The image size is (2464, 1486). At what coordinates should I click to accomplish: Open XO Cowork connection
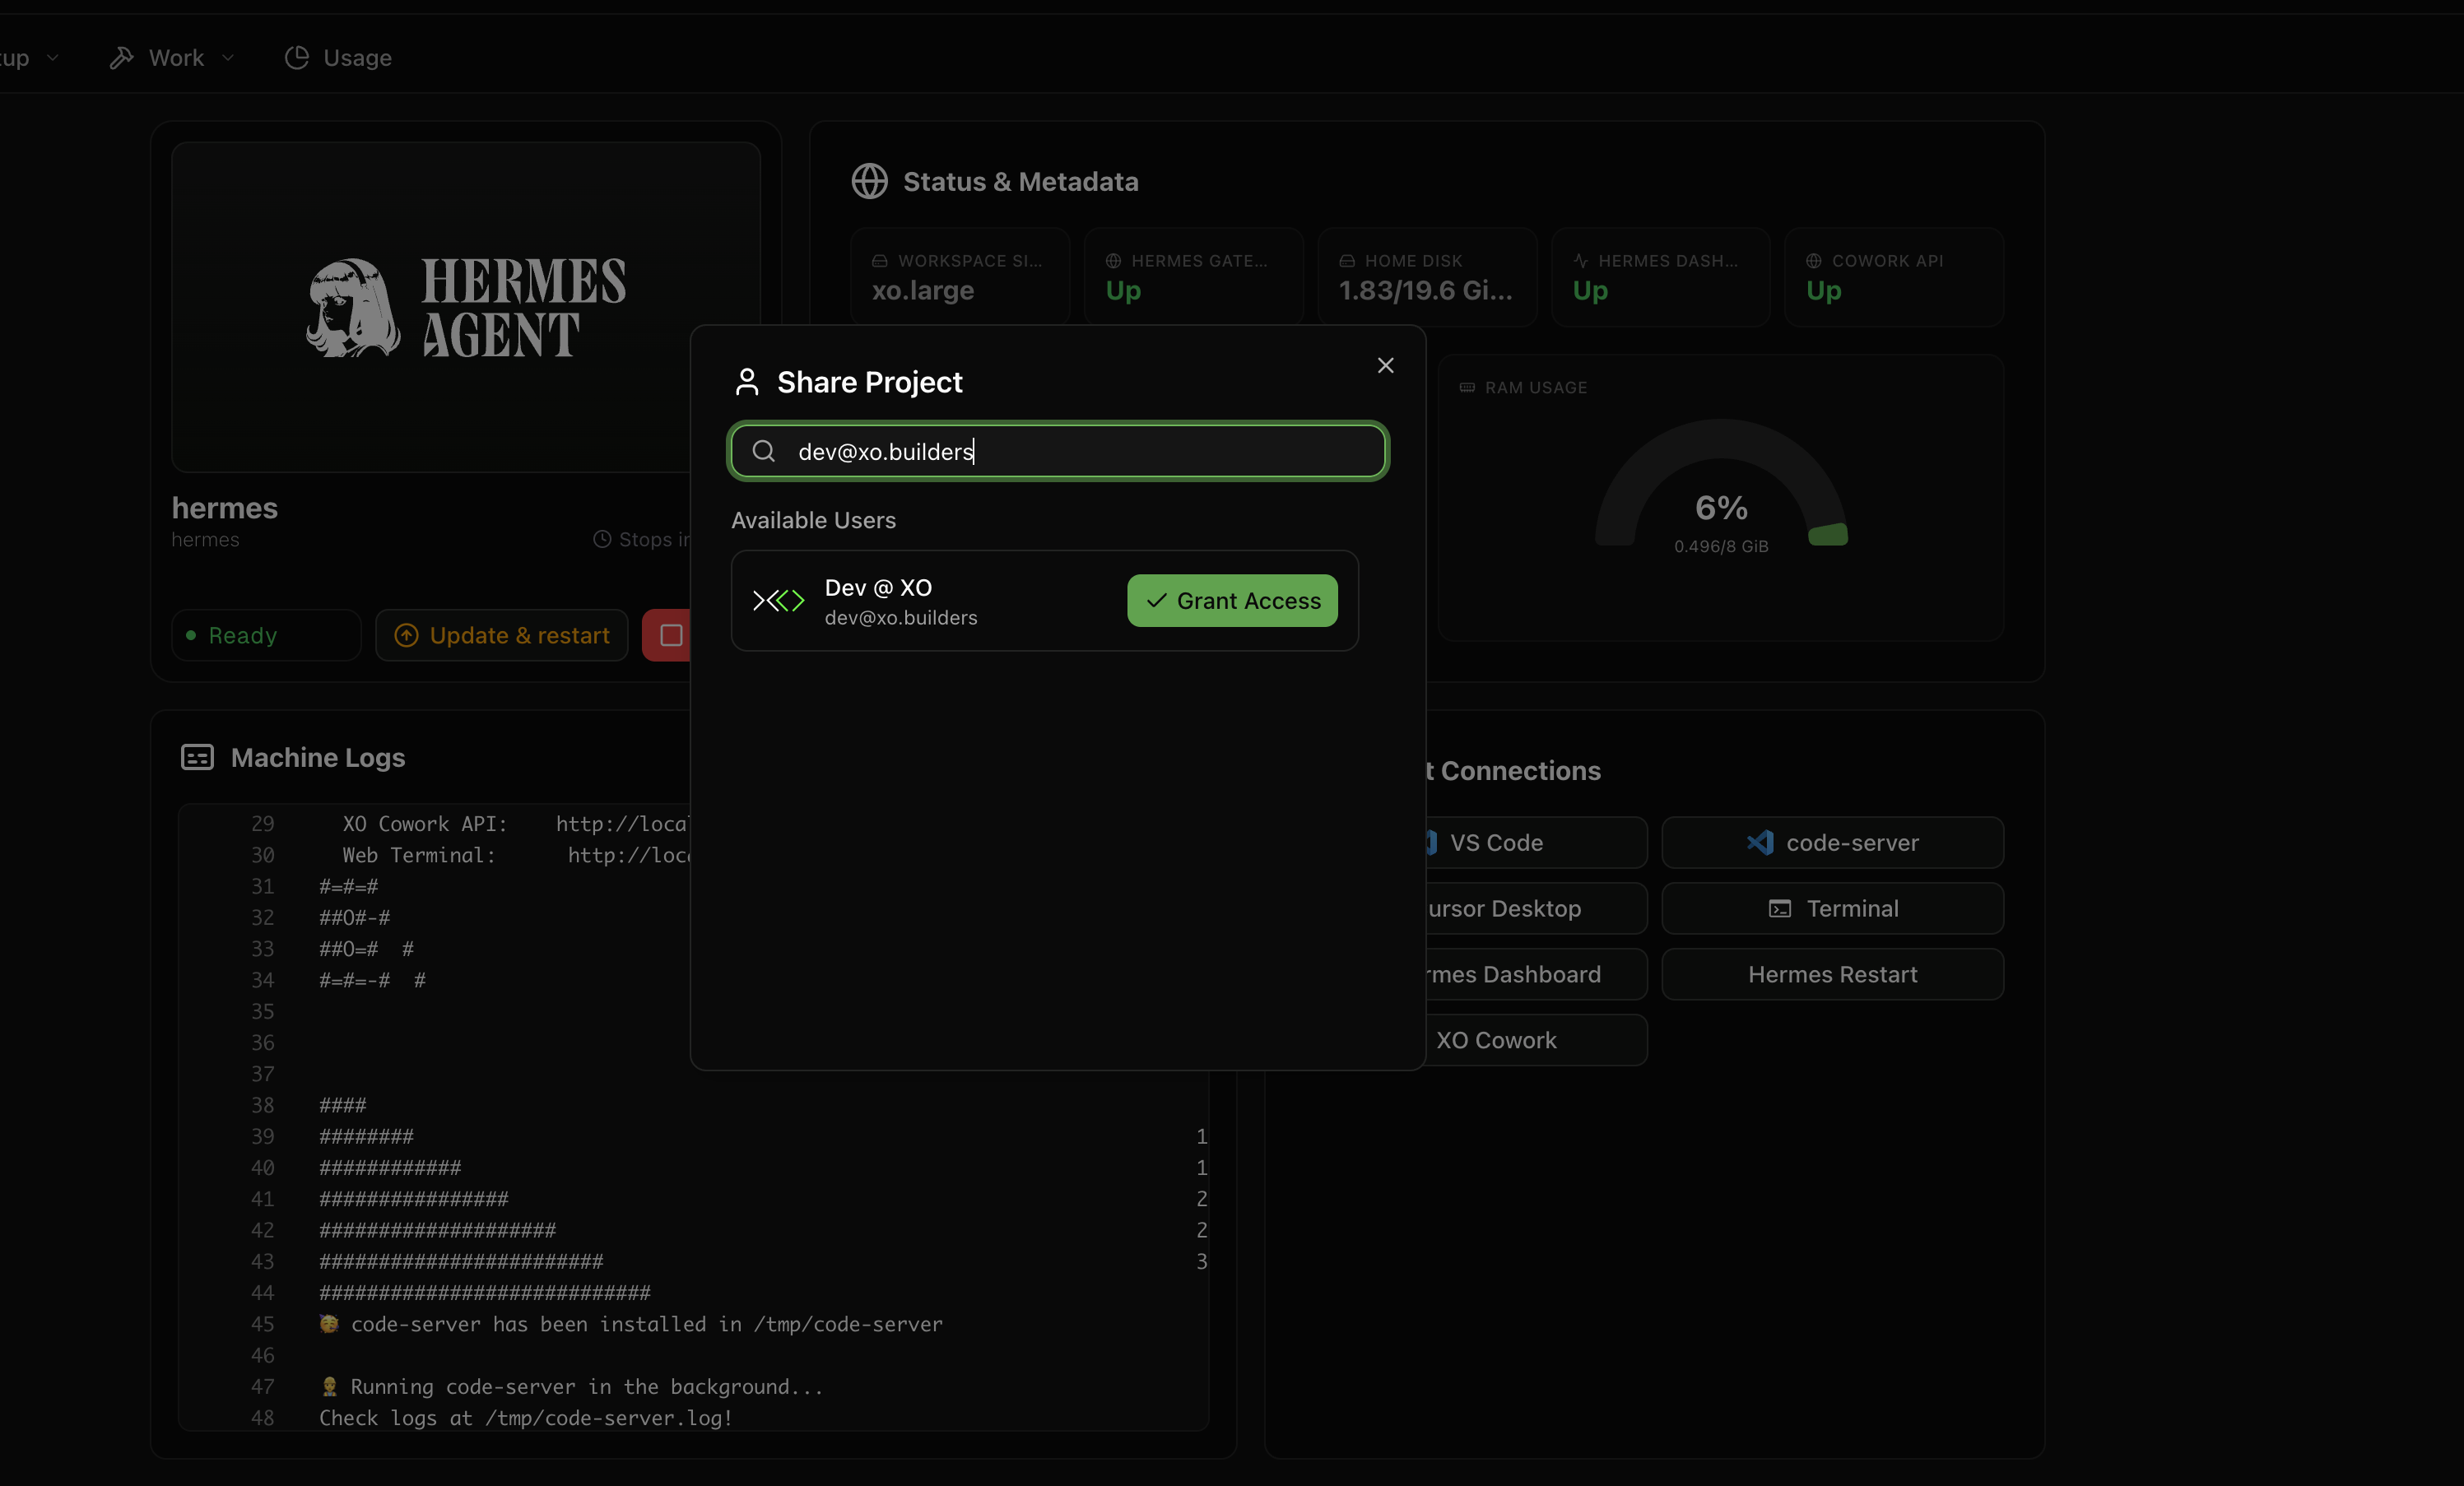(x=1536, y=1040)
